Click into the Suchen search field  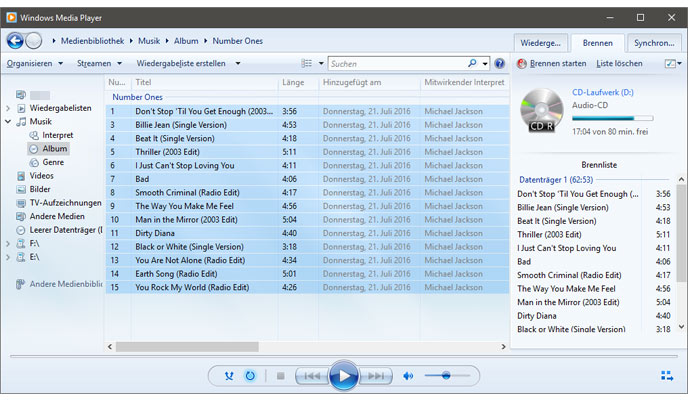point(397,64)
